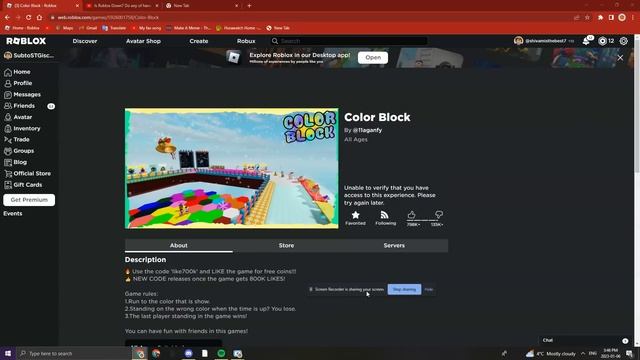
Task: Open the Chrome three-dot menu
Action: (633, 18)
